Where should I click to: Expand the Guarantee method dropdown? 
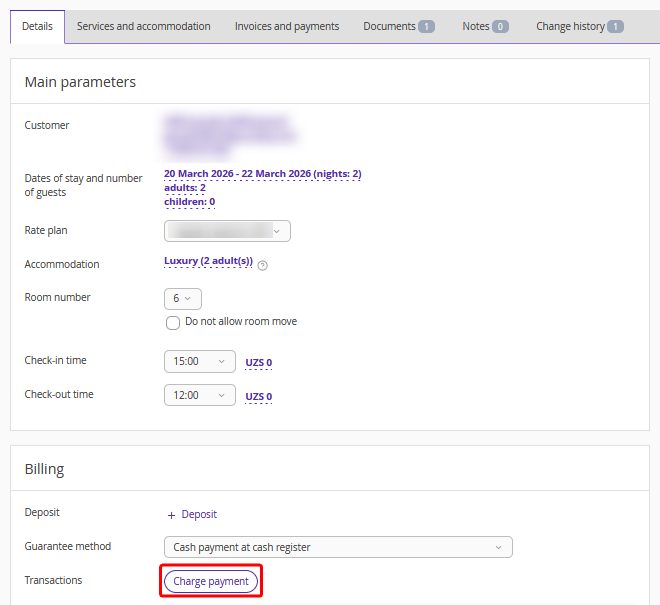click(337, 547)
